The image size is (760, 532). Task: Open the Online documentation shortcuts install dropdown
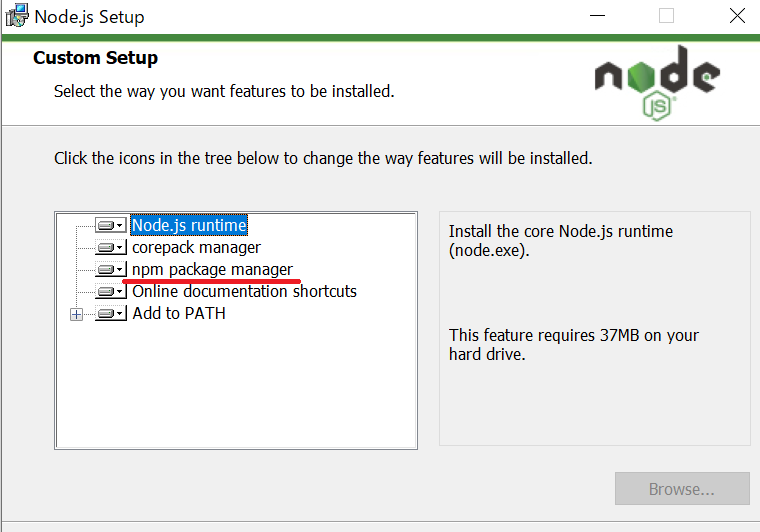point(111,292)
